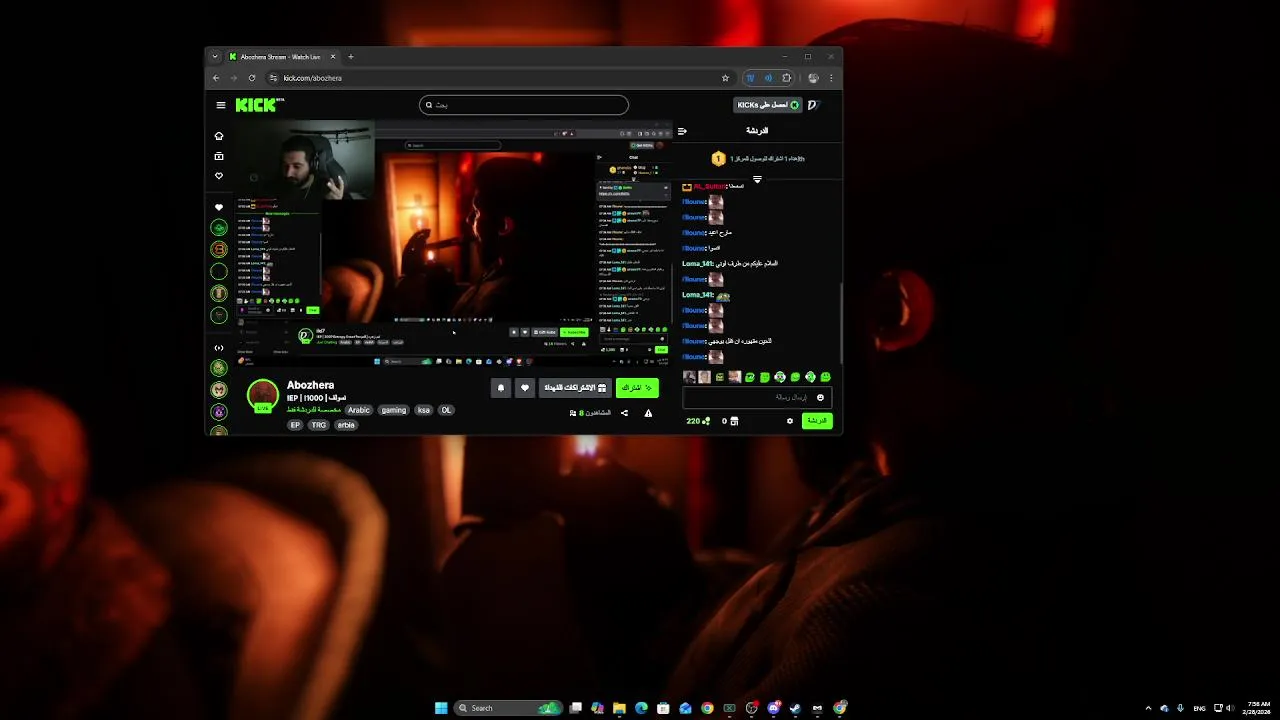Select the EP tag
The image size is (1280, 720).
tap(295, 425)
